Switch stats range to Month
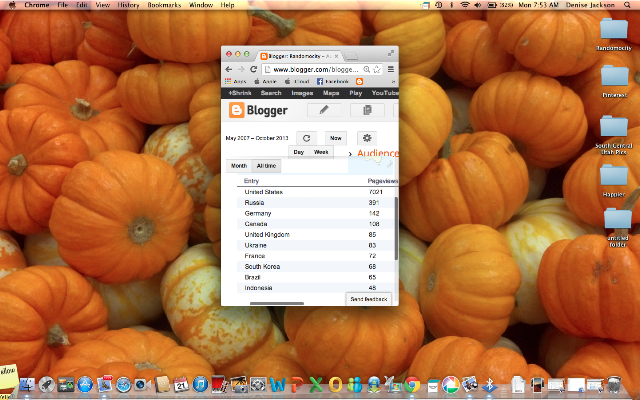 pos(239,166)
